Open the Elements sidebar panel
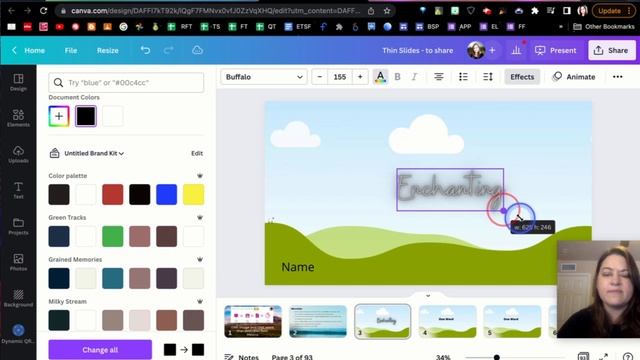The width and height of the screenshot is (640, 360). point(18,118)
